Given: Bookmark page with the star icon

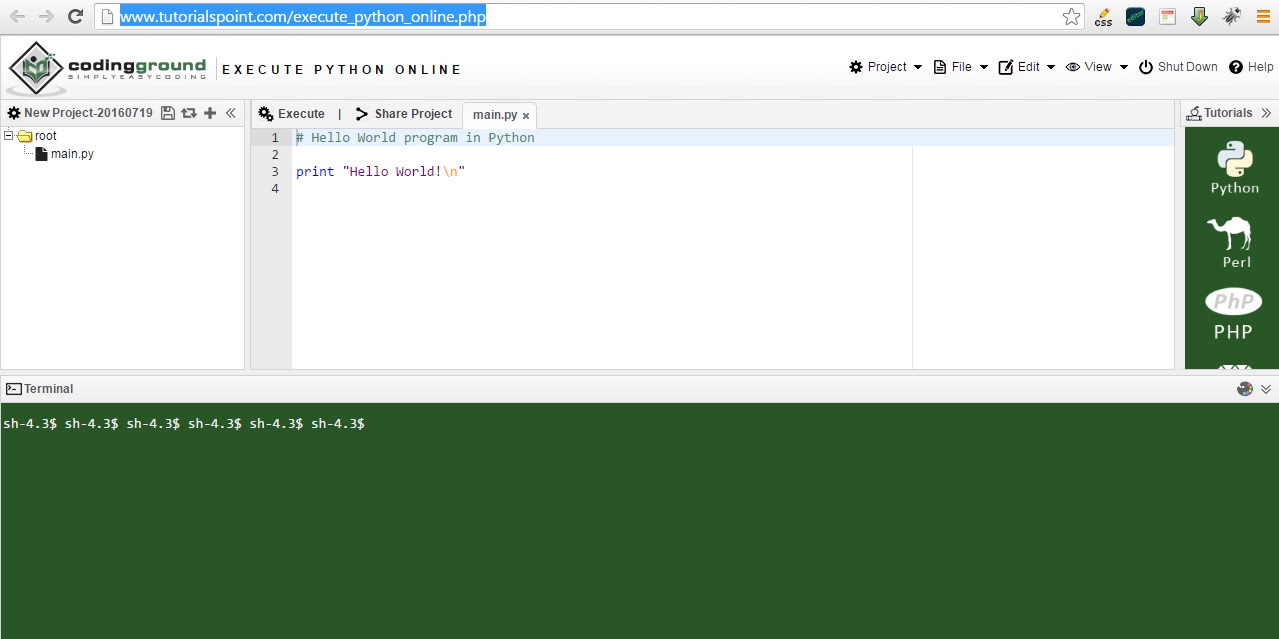Looking at the screenshot, I should click(x=1071, y=16).
